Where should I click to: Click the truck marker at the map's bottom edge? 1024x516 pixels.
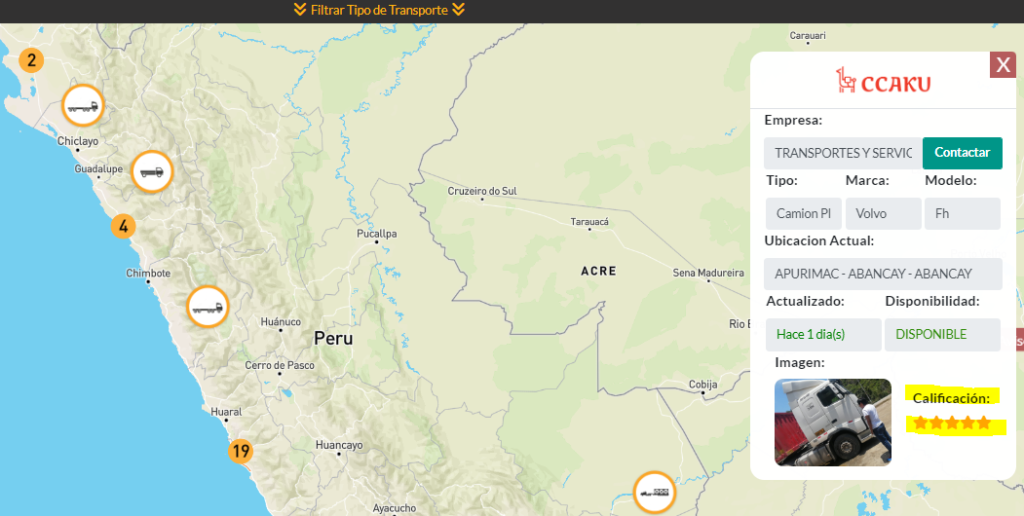tap(655, 492)
